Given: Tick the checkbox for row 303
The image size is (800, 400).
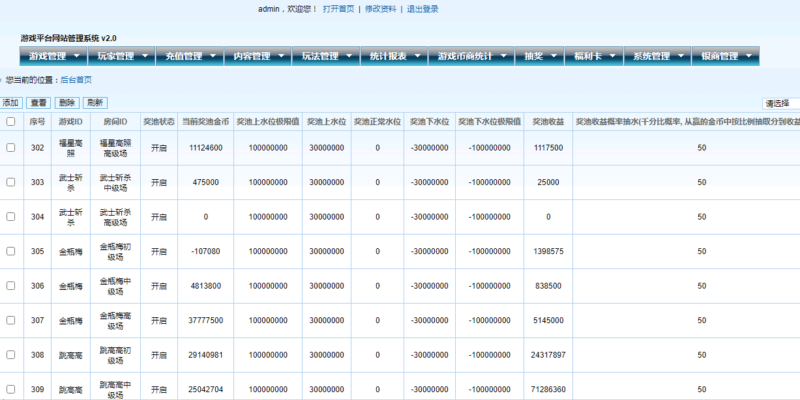Looking at the screenshot, I should pyautogui.click(x=11, y=182).
